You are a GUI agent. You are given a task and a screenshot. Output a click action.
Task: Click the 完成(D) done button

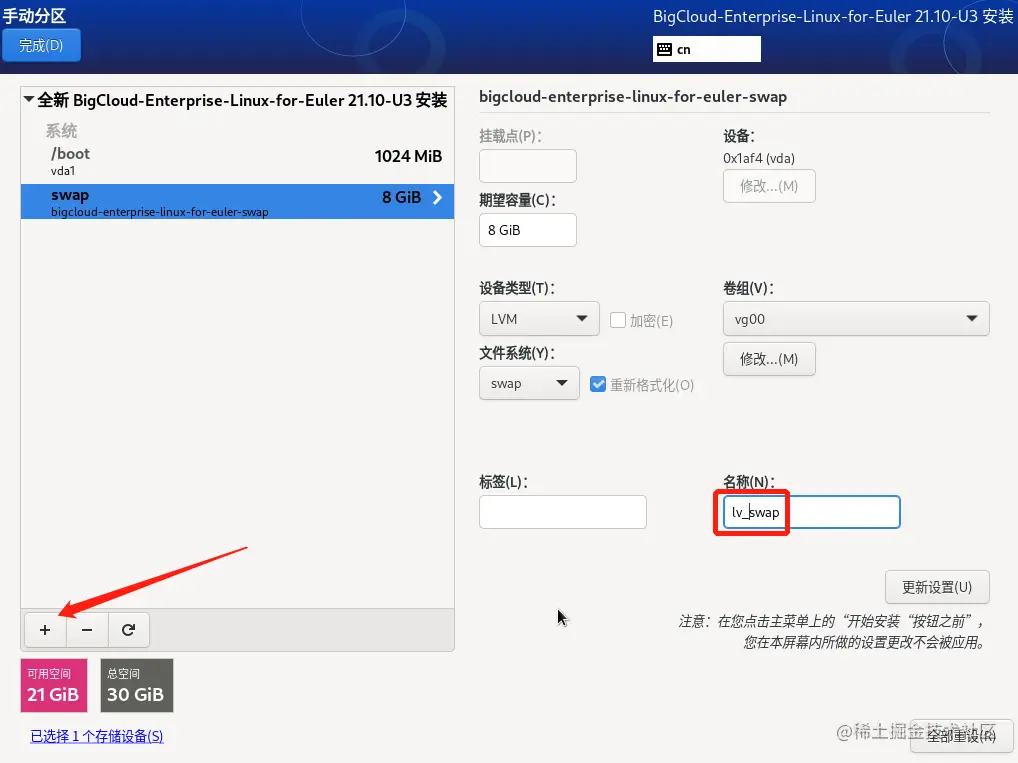[x=42, y=45]
